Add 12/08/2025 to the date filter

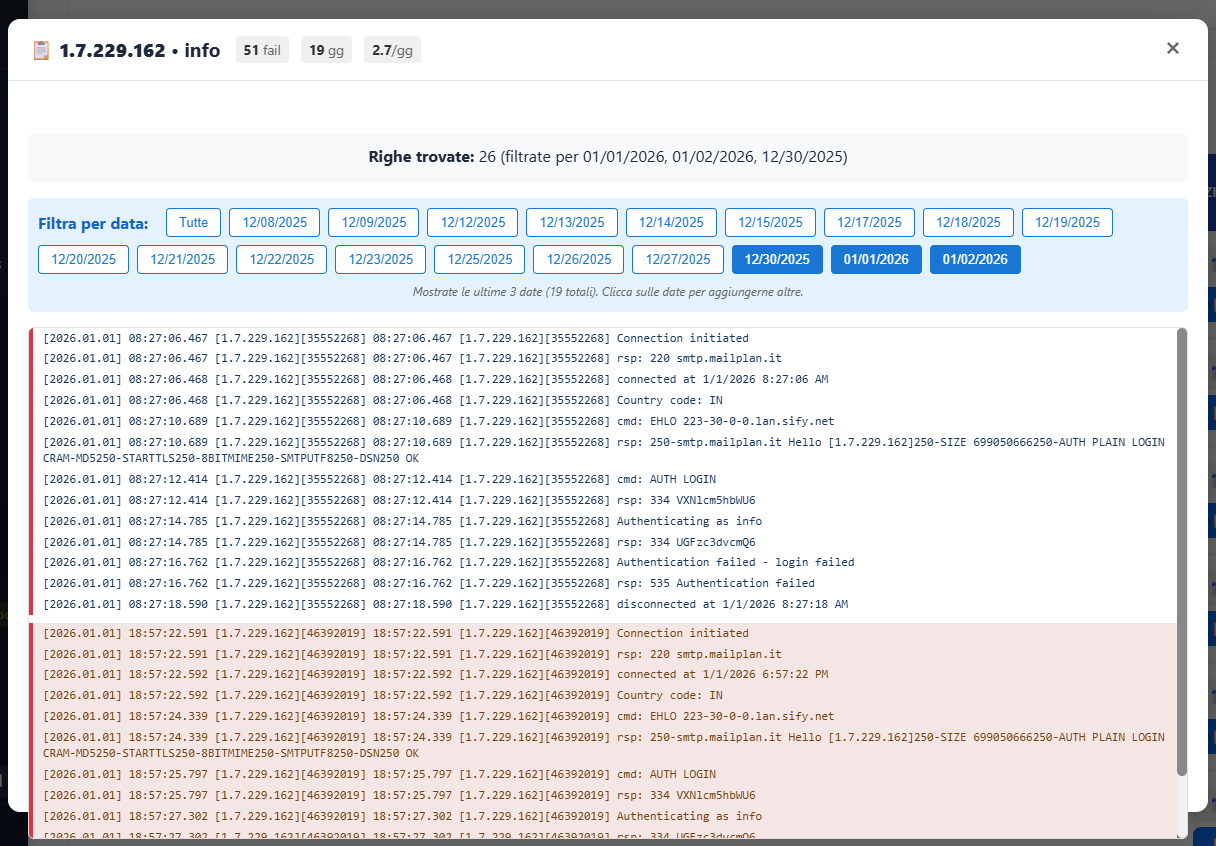[x=275, y=222]
